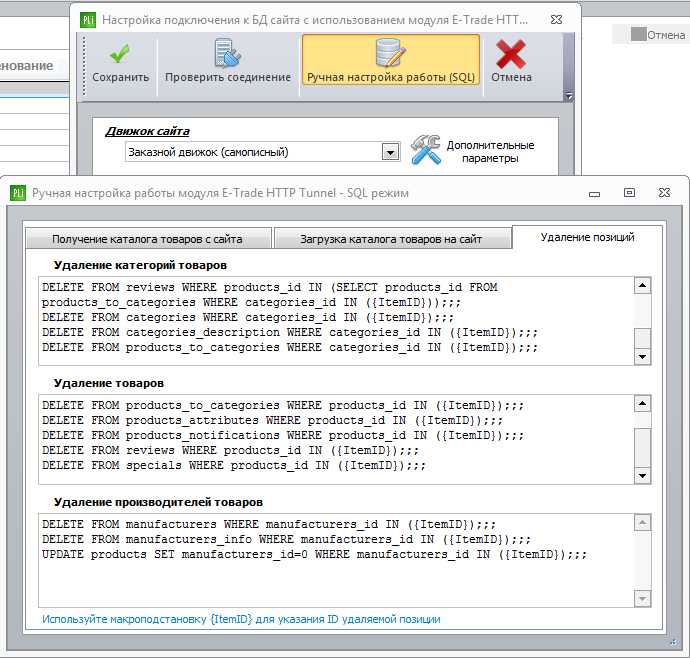The height and width of the screenshot is (658, 690).
Task: Expand the Движок сайта dropdown arrow
Action: 390,152
